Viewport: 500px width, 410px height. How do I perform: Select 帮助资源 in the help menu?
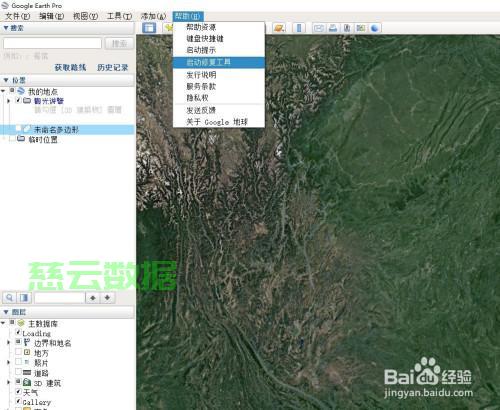pyautogui.click(x=219, y=27)
